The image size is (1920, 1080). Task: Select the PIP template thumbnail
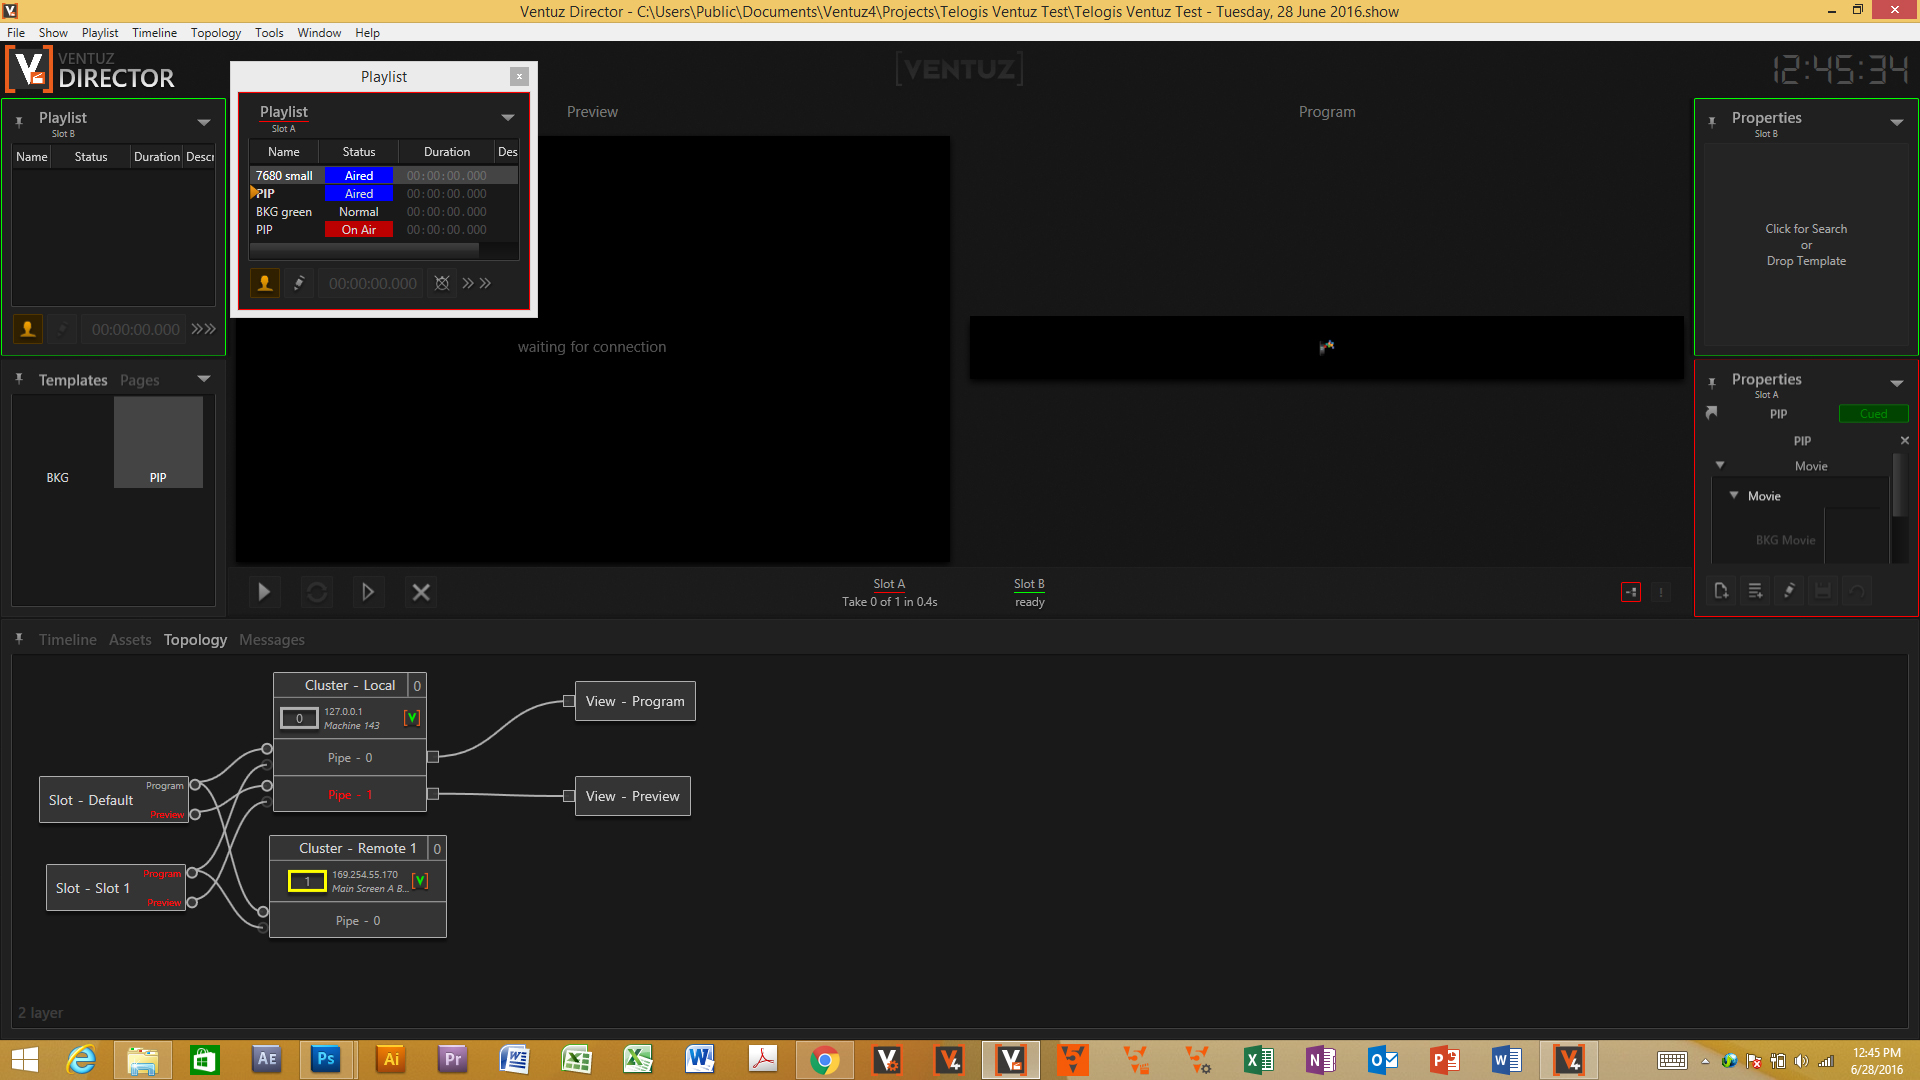158,442
